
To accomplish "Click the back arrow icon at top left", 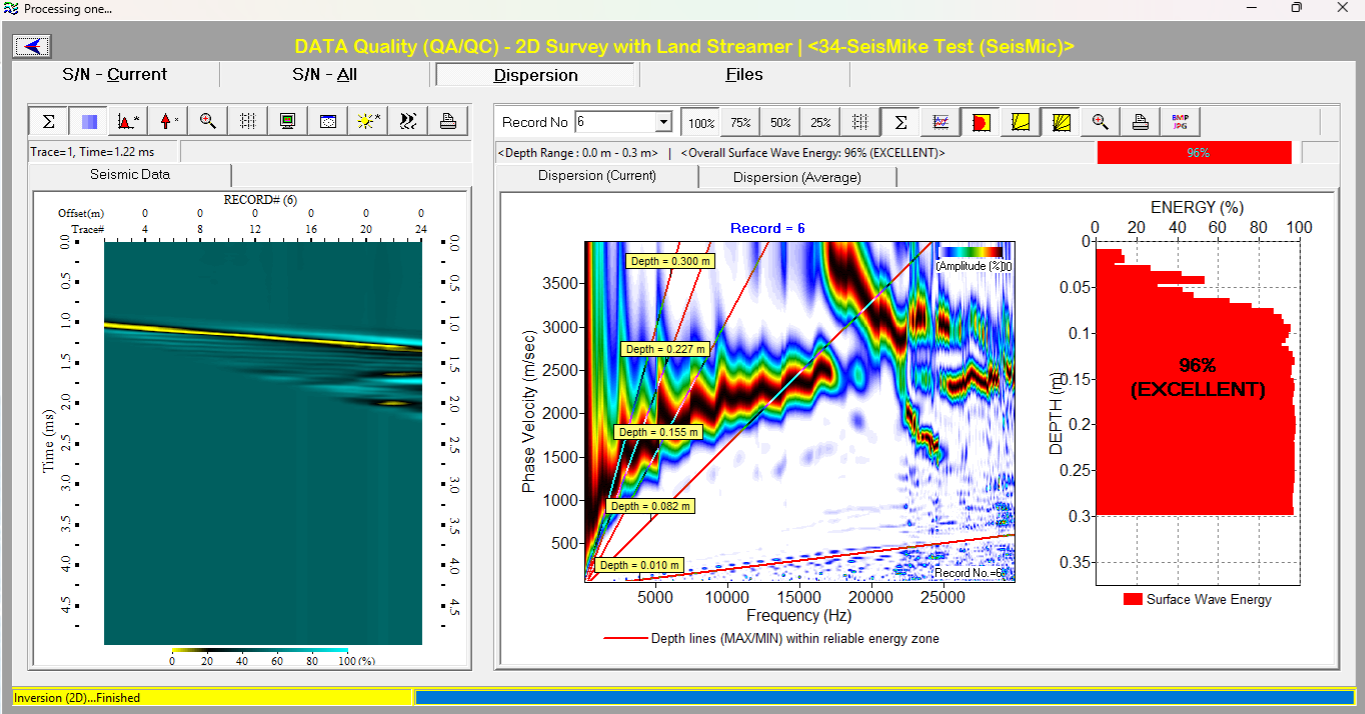I will click(32, 46).
